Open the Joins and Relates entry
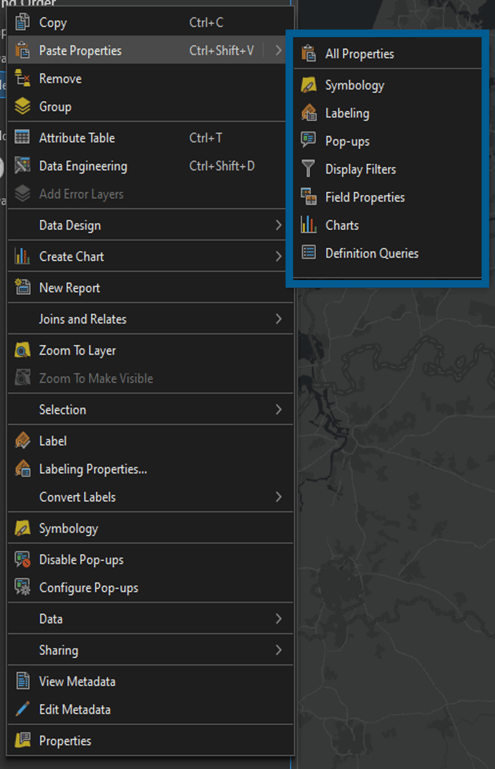 tap(151, 319)
